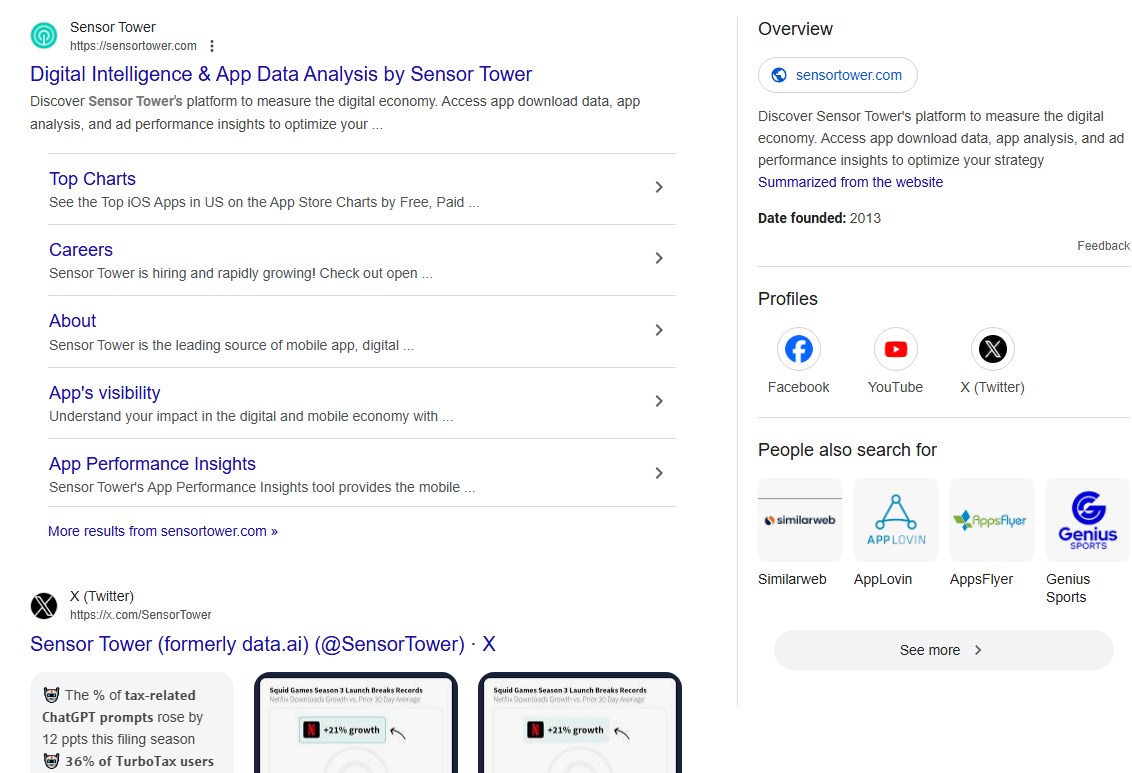Click the Overview heading
The height and width of the screenshot is (773, 1132).
click(x=795, y=29)
